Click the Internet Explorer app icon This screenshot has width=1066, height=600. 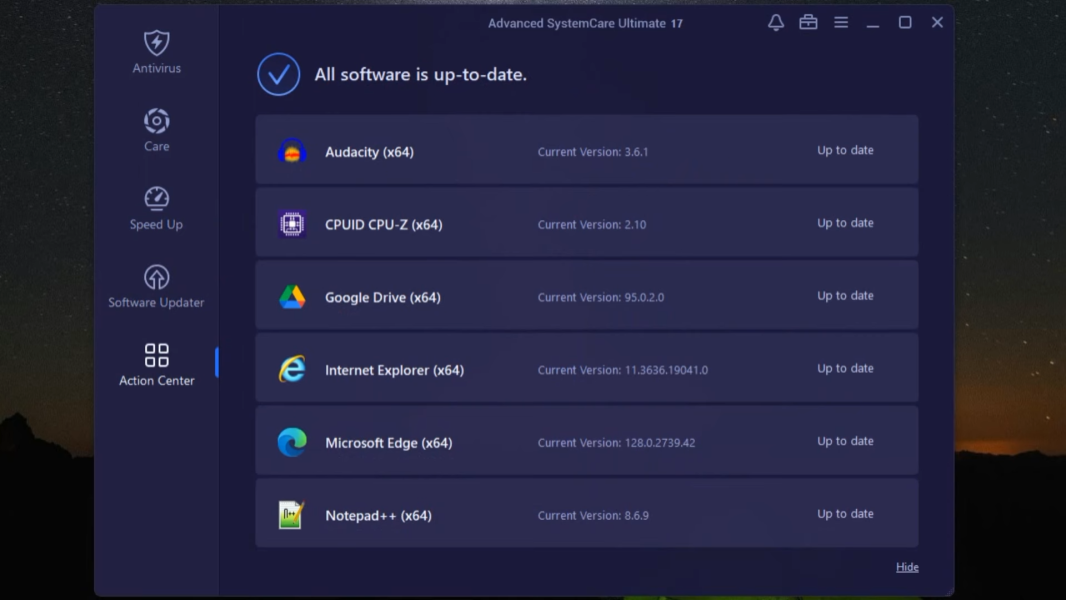(292, 369)
